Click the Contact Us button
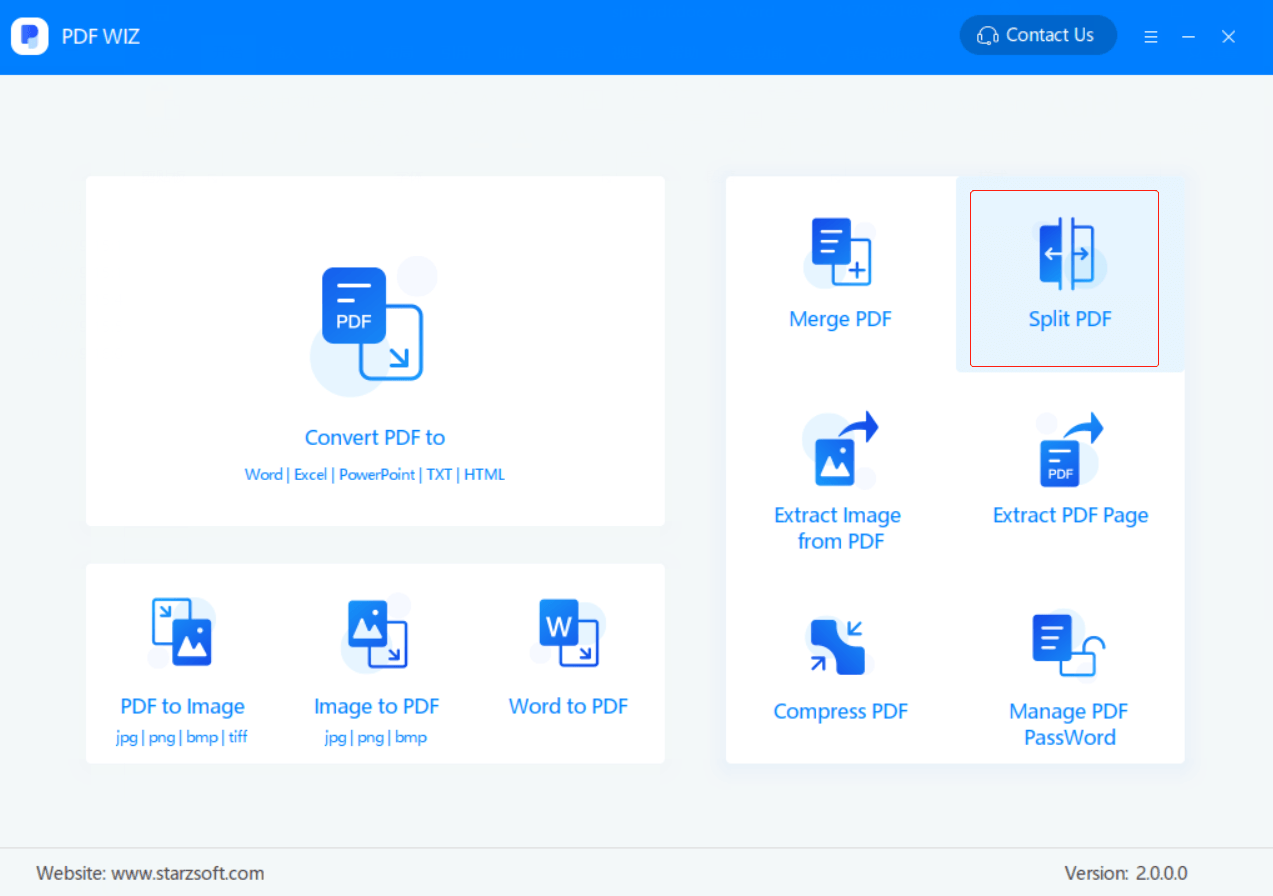Image resolution: width=1273 pixels, height=896 pixels. pyautogui.click(x=1037, y=35)
